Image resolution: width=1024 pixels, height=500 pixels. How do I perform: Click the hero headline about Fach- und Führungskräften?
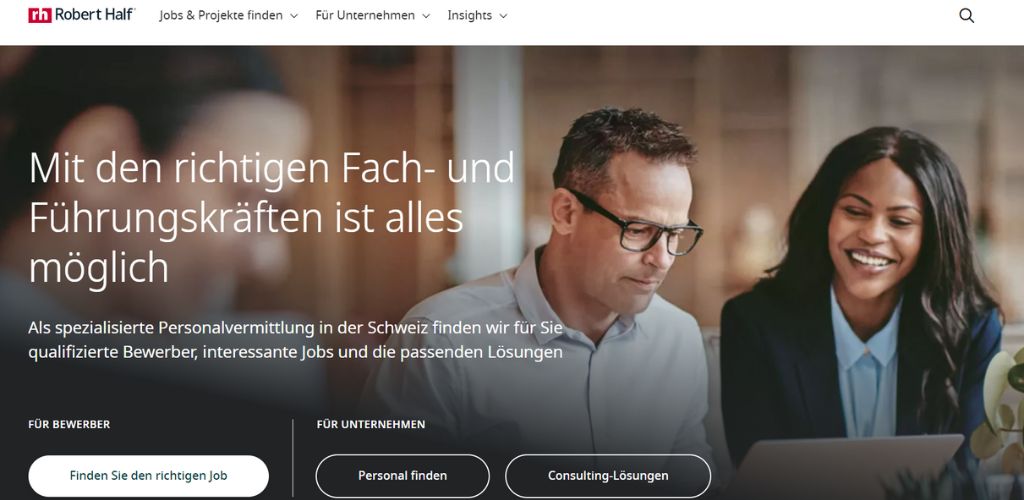(272, 217)
